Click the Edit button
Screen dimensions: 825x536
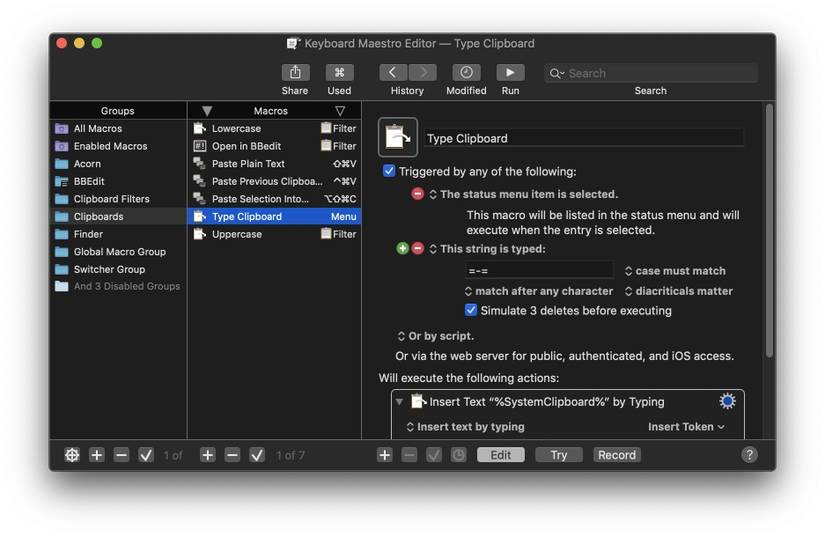500,455
